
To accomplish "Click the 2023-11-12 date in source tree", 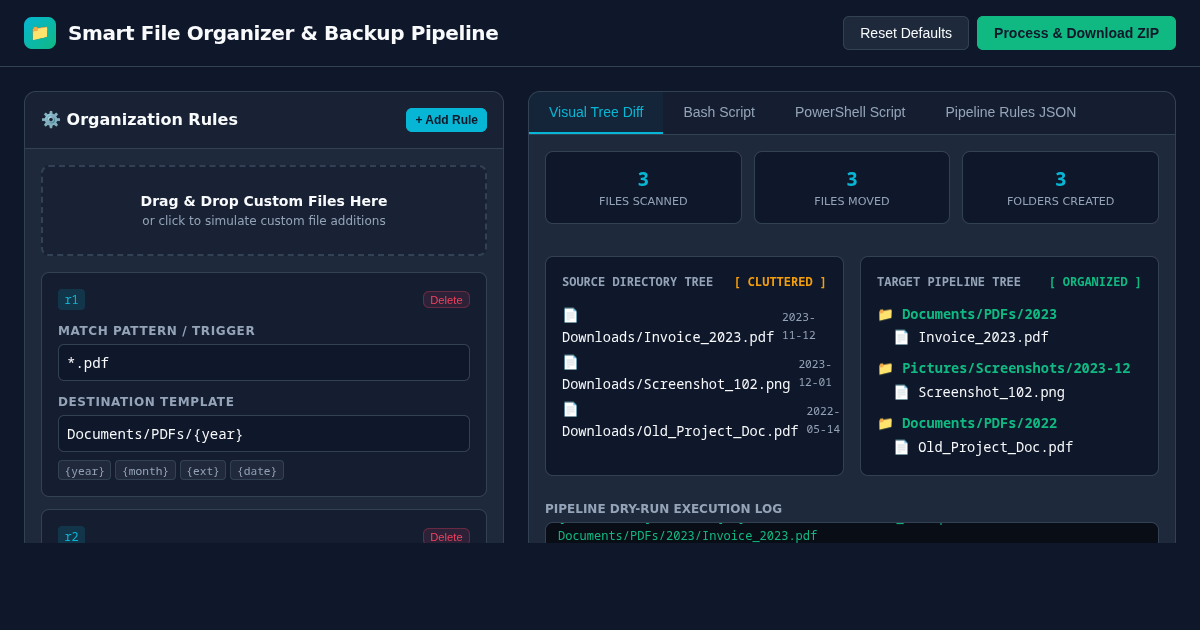I will pos(799,326).
